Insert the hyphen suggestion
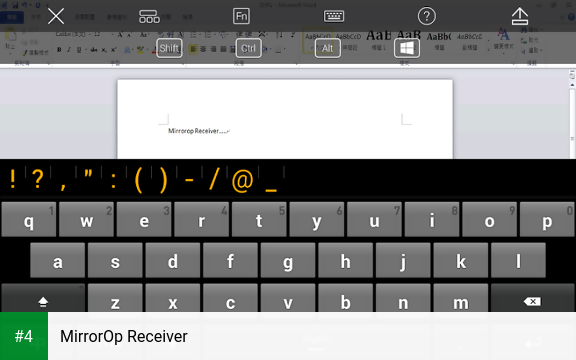 coord(189,179)
